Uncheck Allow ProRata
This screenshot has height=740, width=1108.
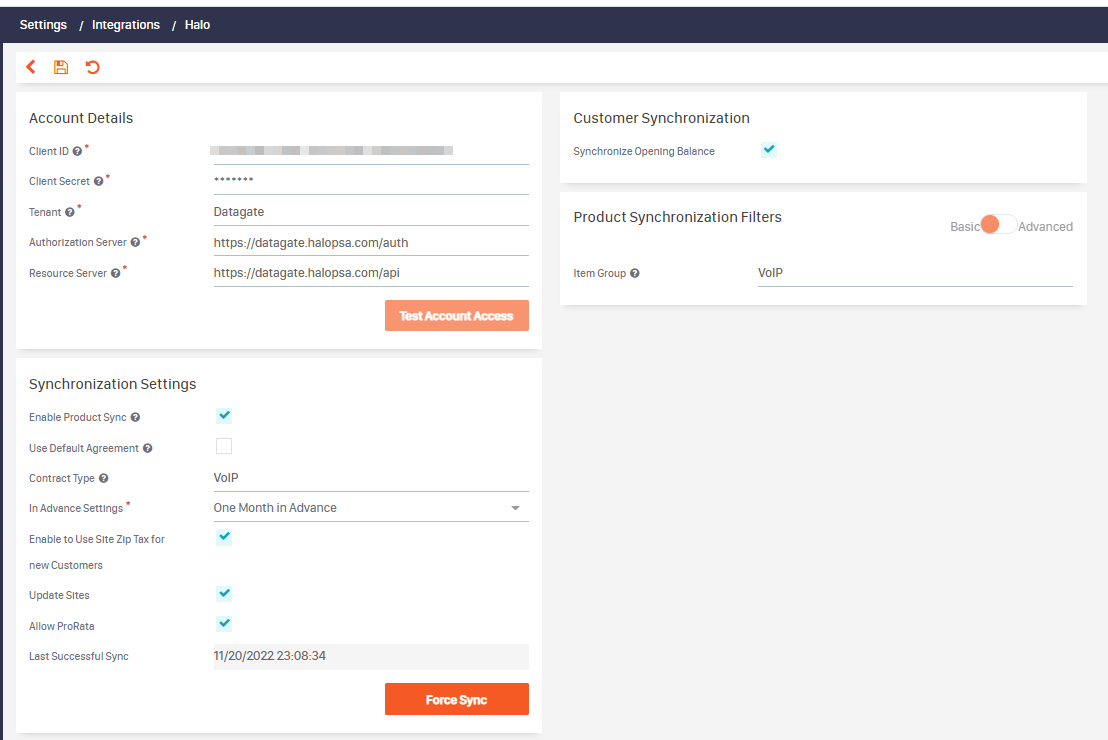tap(224, 623)
